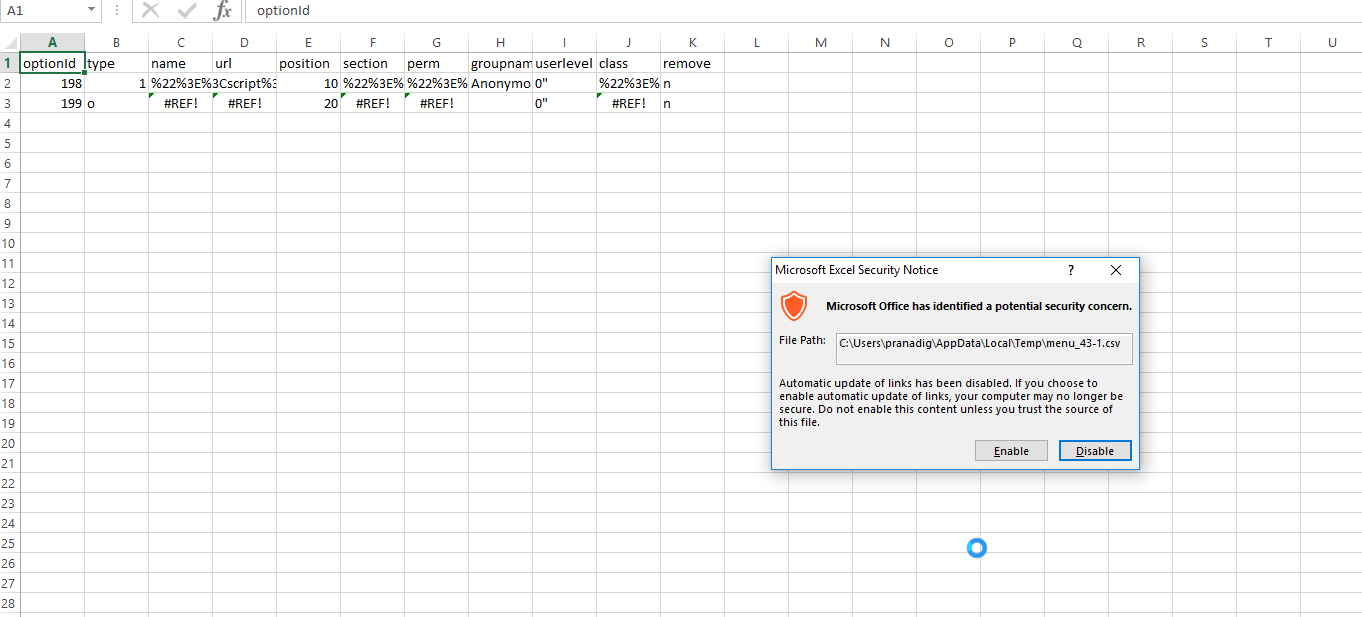This screenshot has width=1362, height=617.
Task: Click the url header cell
Action: click(244, 63)
